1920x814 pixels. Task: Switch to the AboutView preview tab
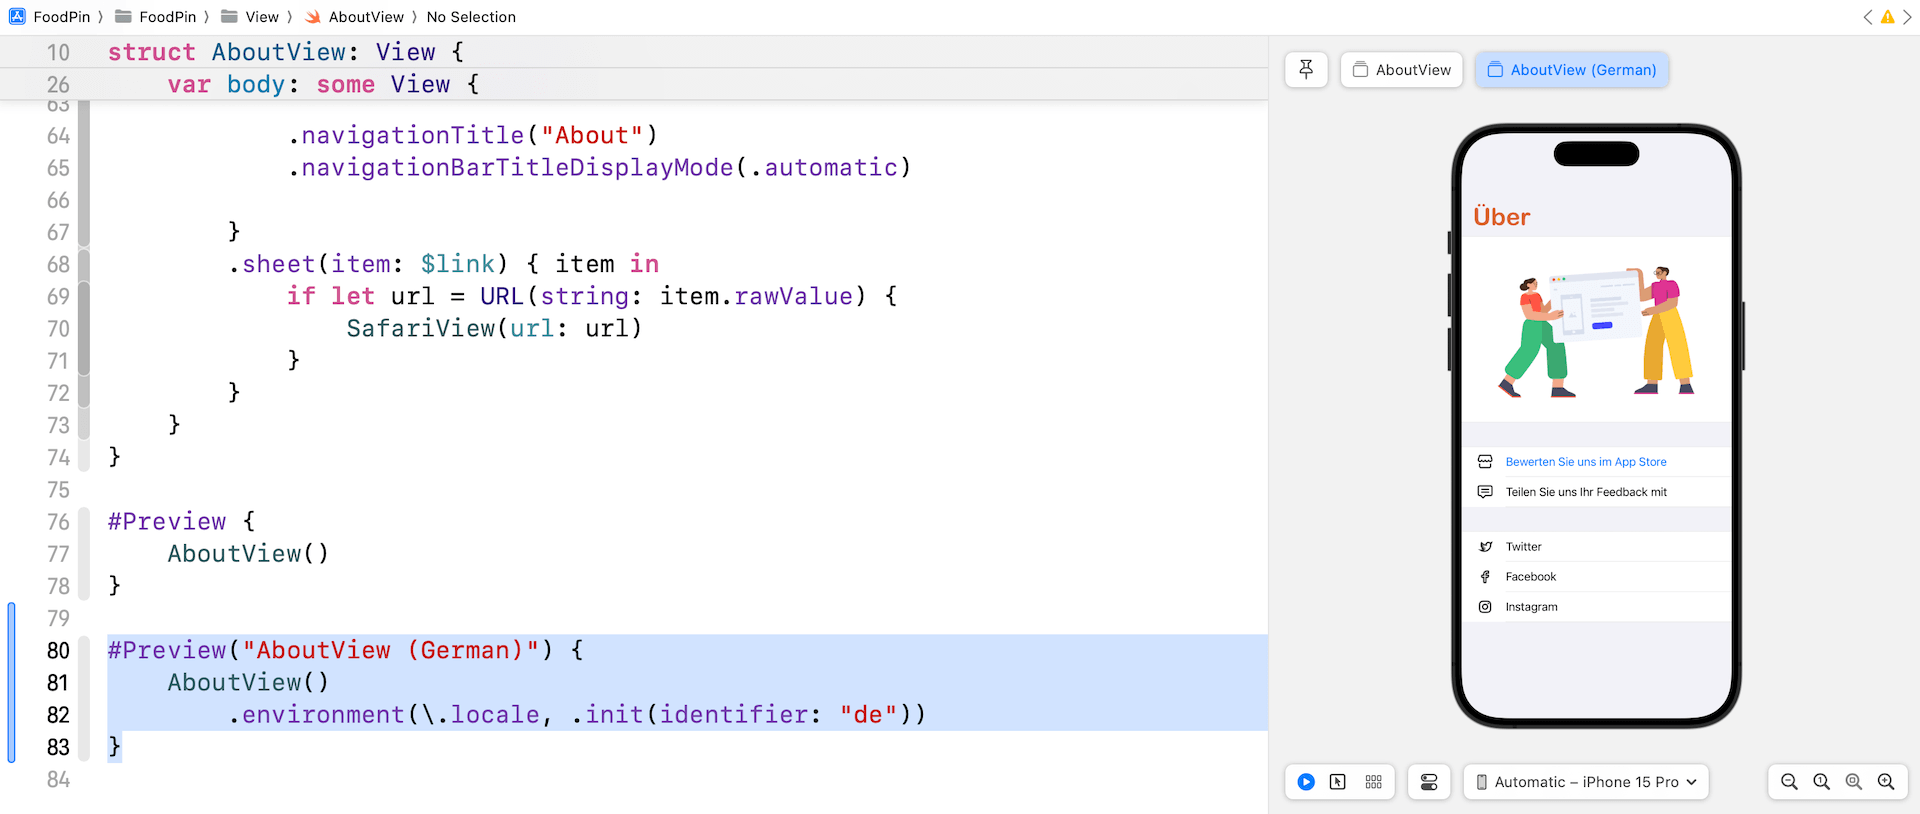tap(1401, 70)
